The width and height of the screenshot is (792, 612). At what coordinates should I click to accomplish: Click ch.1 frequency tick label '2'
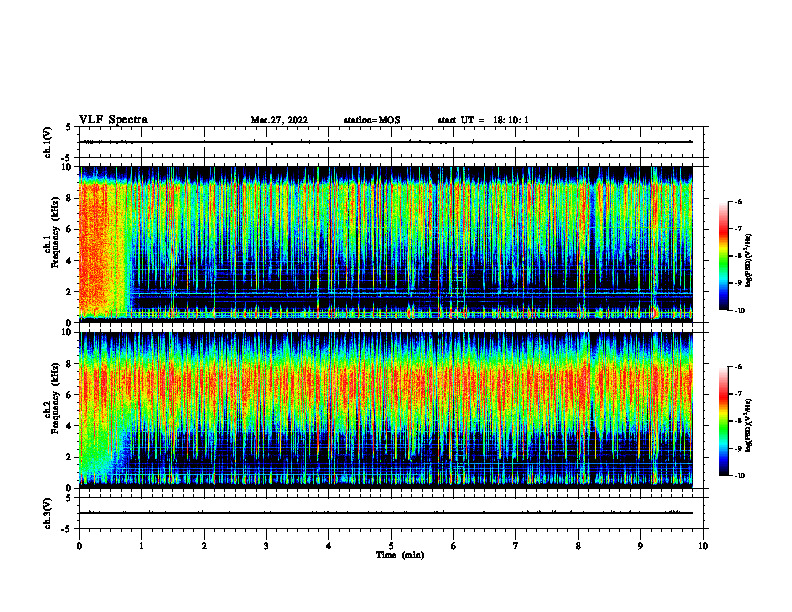coord(71,292)
